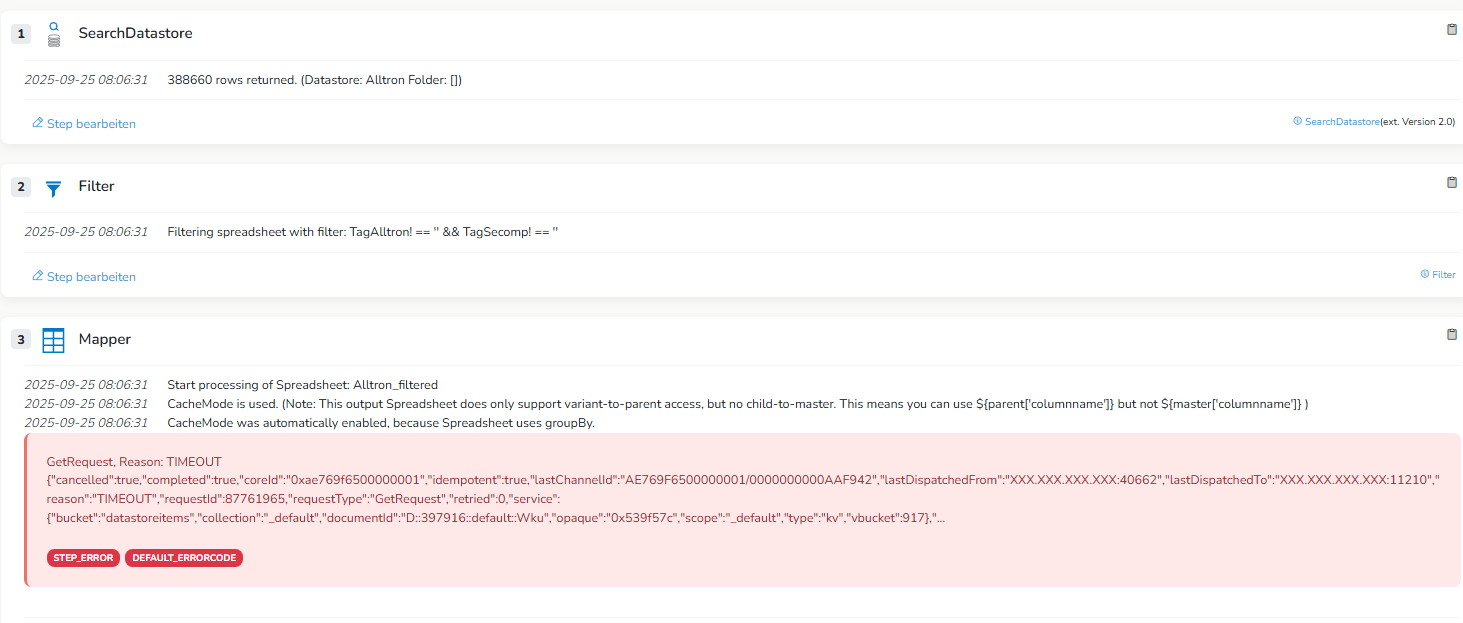The height and width of the screenshot is (623, 1463).
Task: Click the SearchDatastore magnifier database icon
Action: [54, 34]
